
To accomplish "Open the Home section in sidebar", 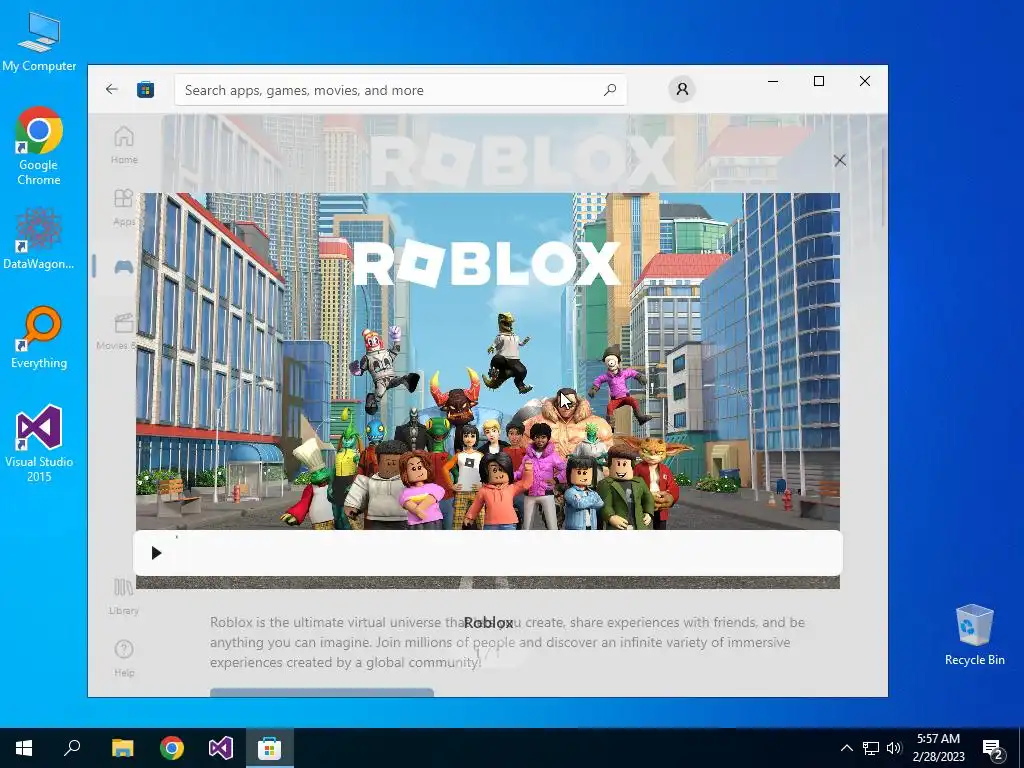I will tap(124, 146).
